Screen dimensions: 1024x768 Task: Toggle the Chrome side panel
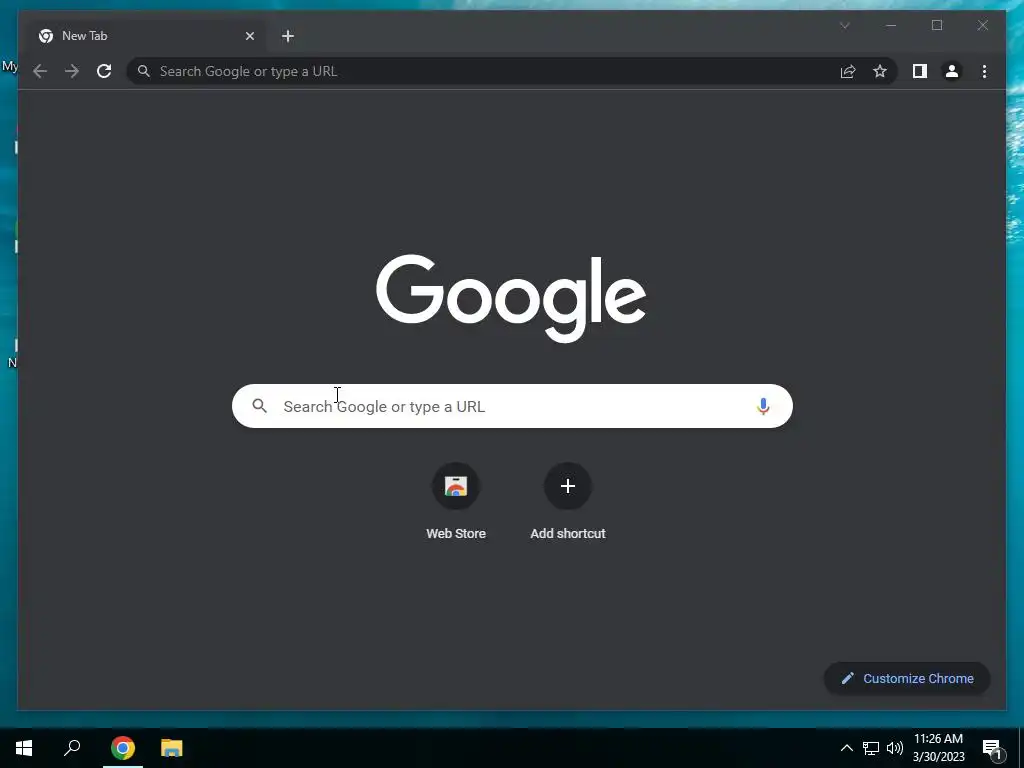(920, 71)
